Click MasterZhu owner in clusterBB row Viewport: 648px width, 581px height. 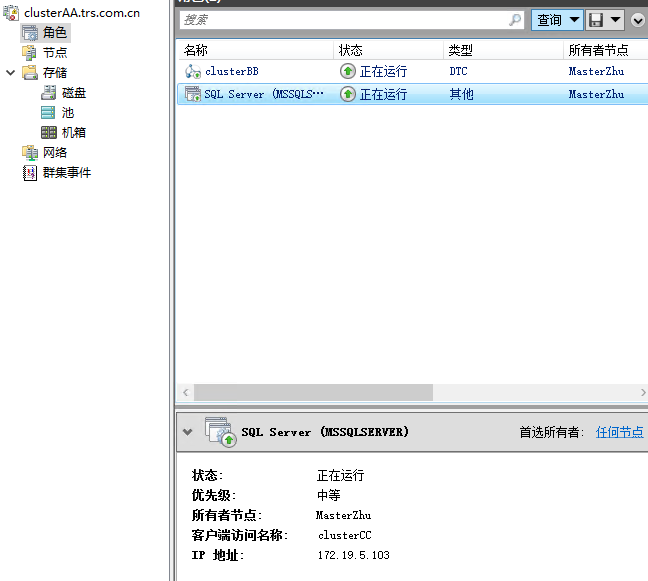(x=596, y=71)
